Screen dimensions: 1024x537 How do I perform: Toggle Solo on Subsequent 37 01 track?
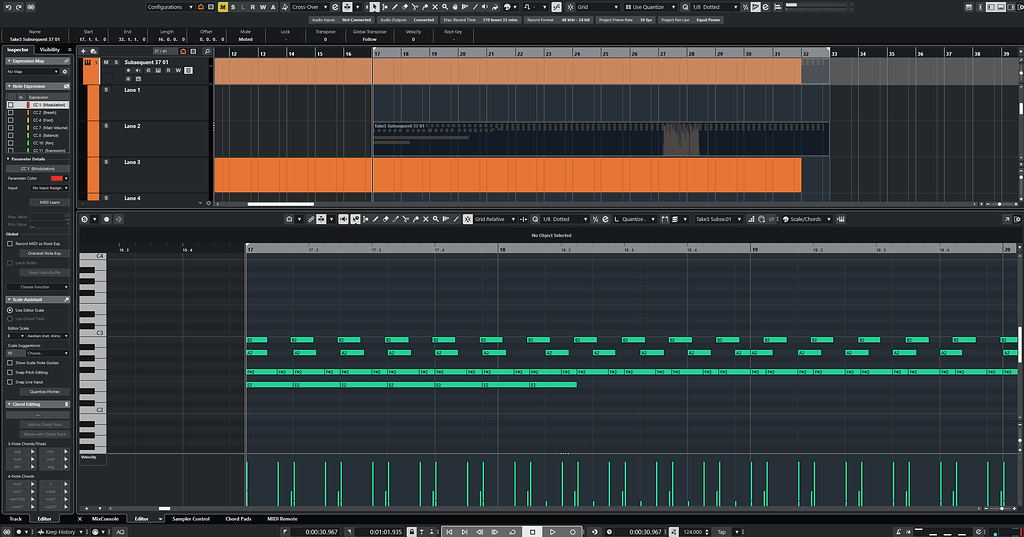tap(116, 62)
